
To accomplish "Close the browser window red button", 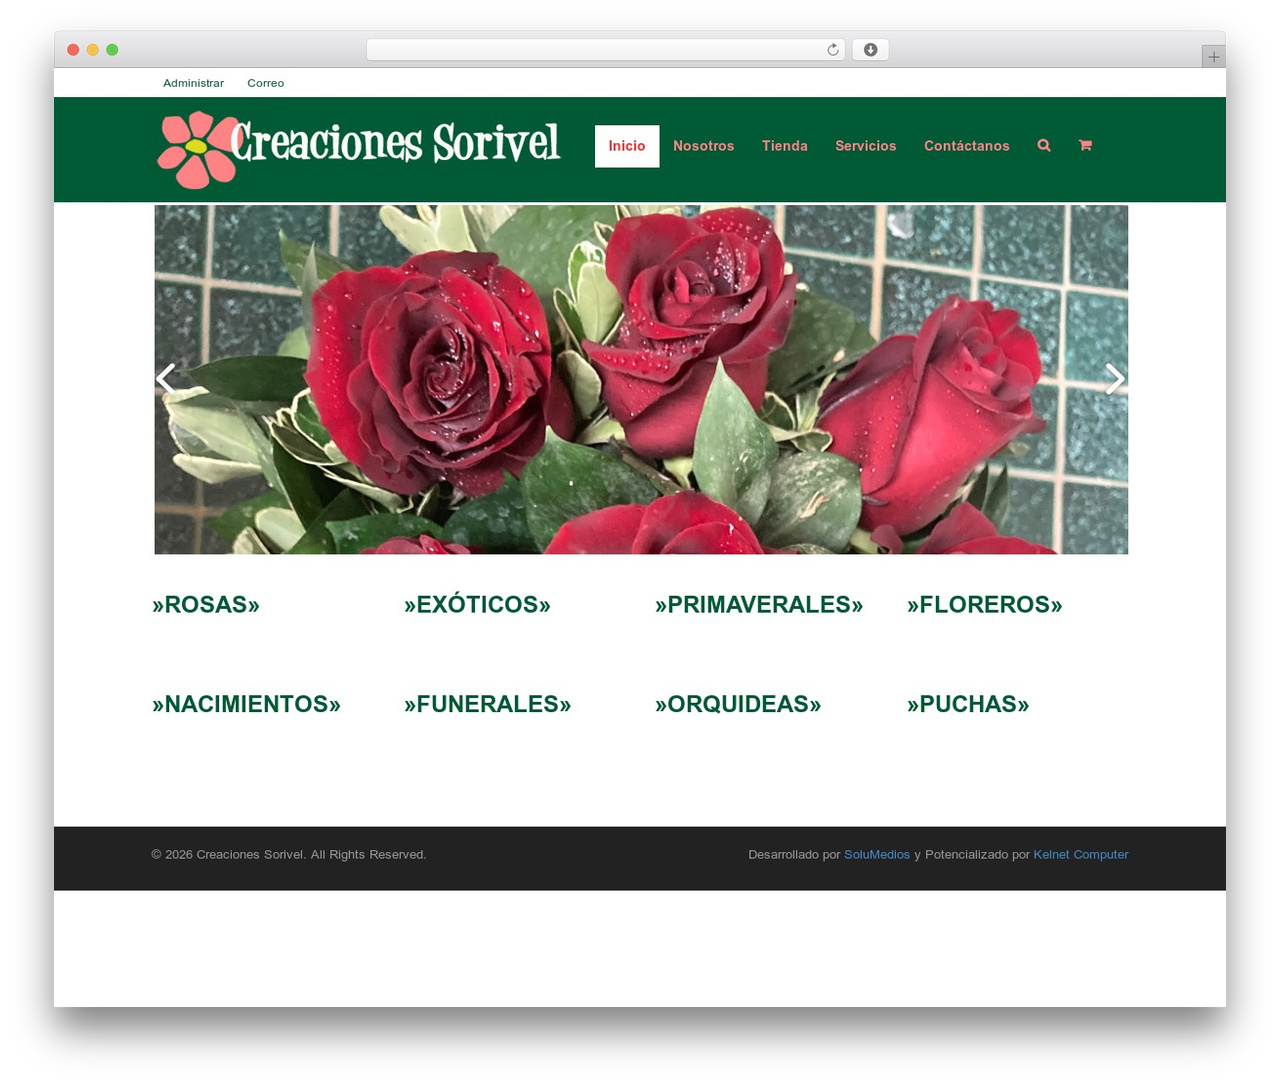I will point(73,50).
